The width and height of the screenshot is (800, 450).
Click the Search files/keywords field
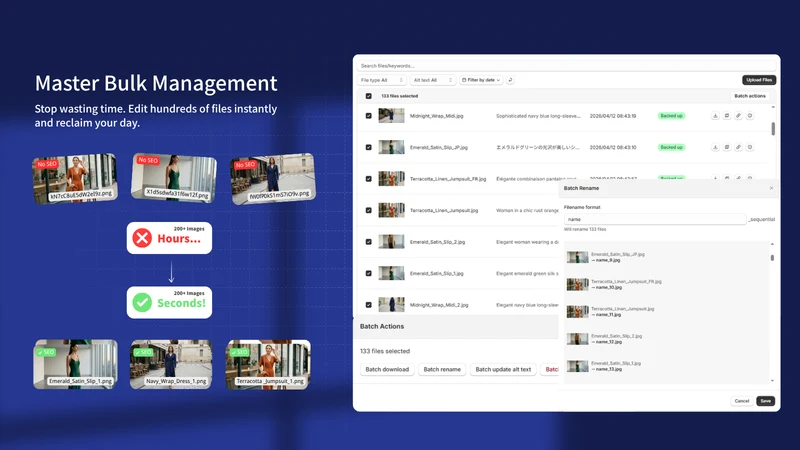coord(566,66)
